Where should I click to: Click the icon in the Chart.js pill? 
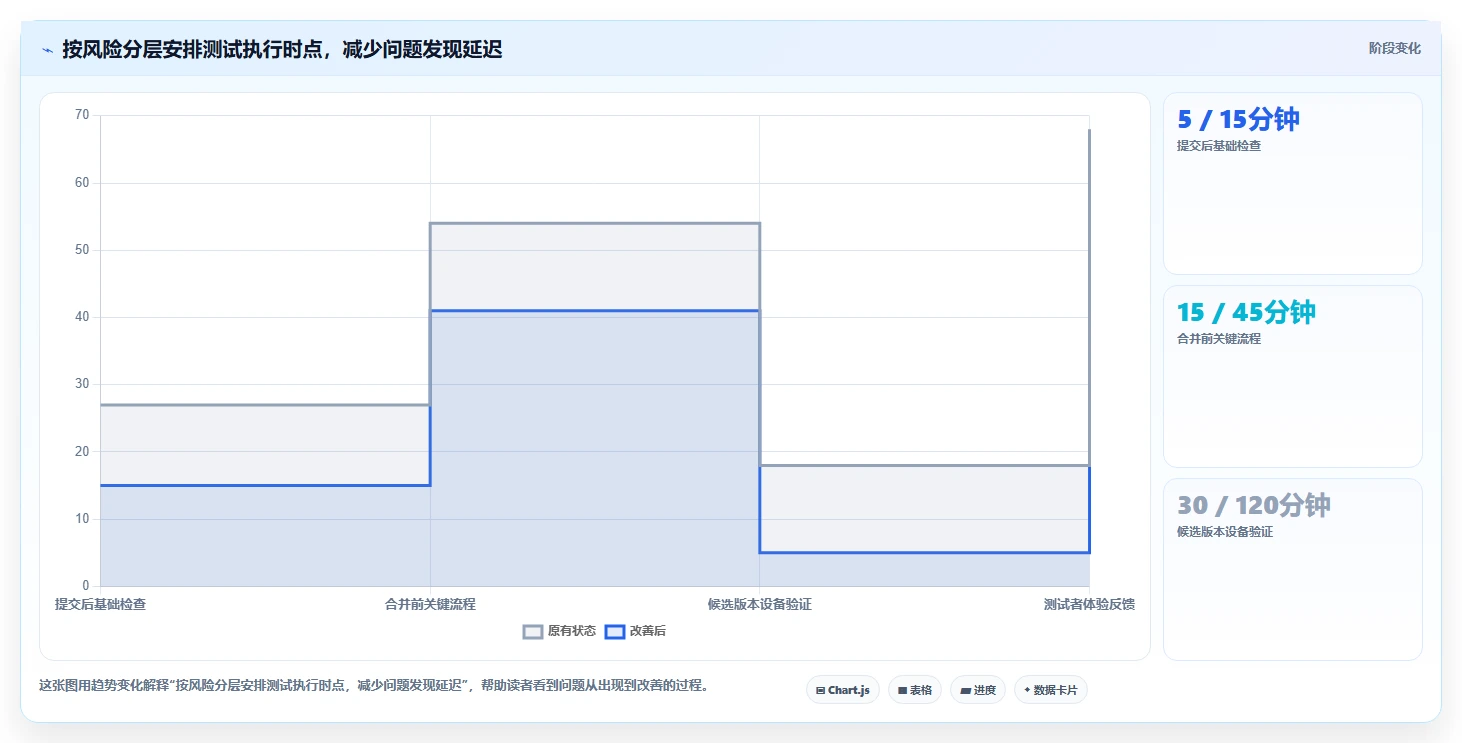click(x=820, y=690)
